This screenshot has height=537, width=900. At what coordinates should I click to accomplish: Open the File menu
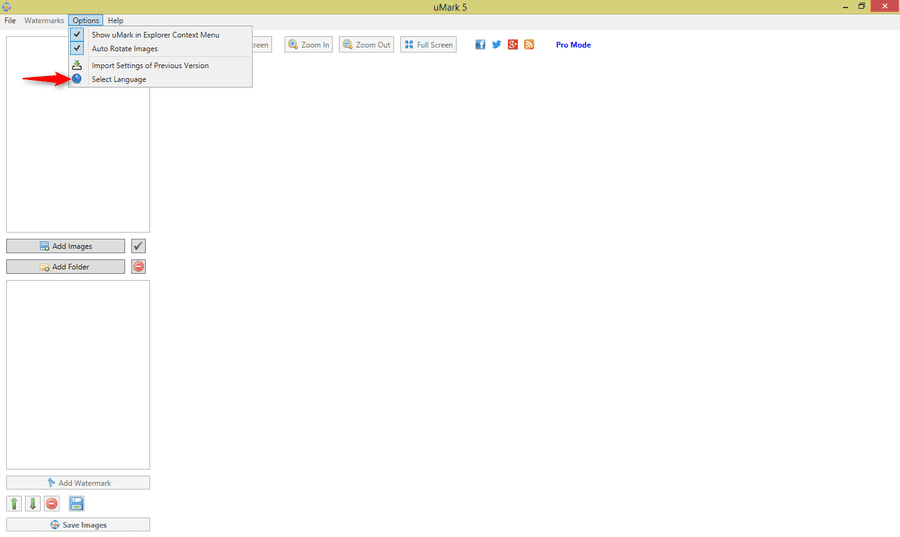tap(10, 20)
